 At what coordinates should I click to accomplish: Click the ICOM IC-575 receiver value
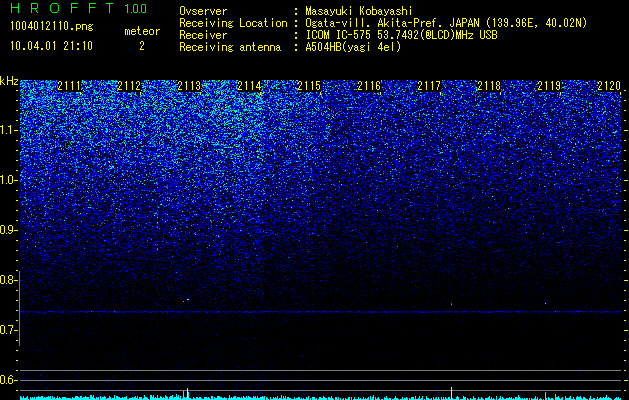[401, 35]
